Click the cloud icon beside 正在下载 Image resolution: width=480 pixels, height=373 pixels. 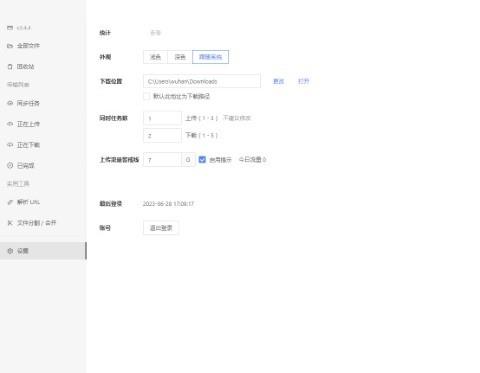coord(10,145)
